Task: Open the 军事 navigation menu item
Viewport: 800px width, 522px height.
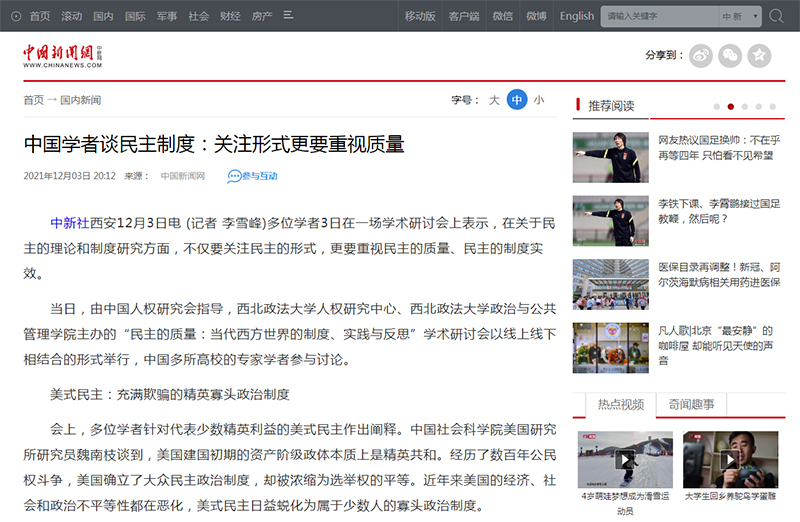Action: pos(167,16)
